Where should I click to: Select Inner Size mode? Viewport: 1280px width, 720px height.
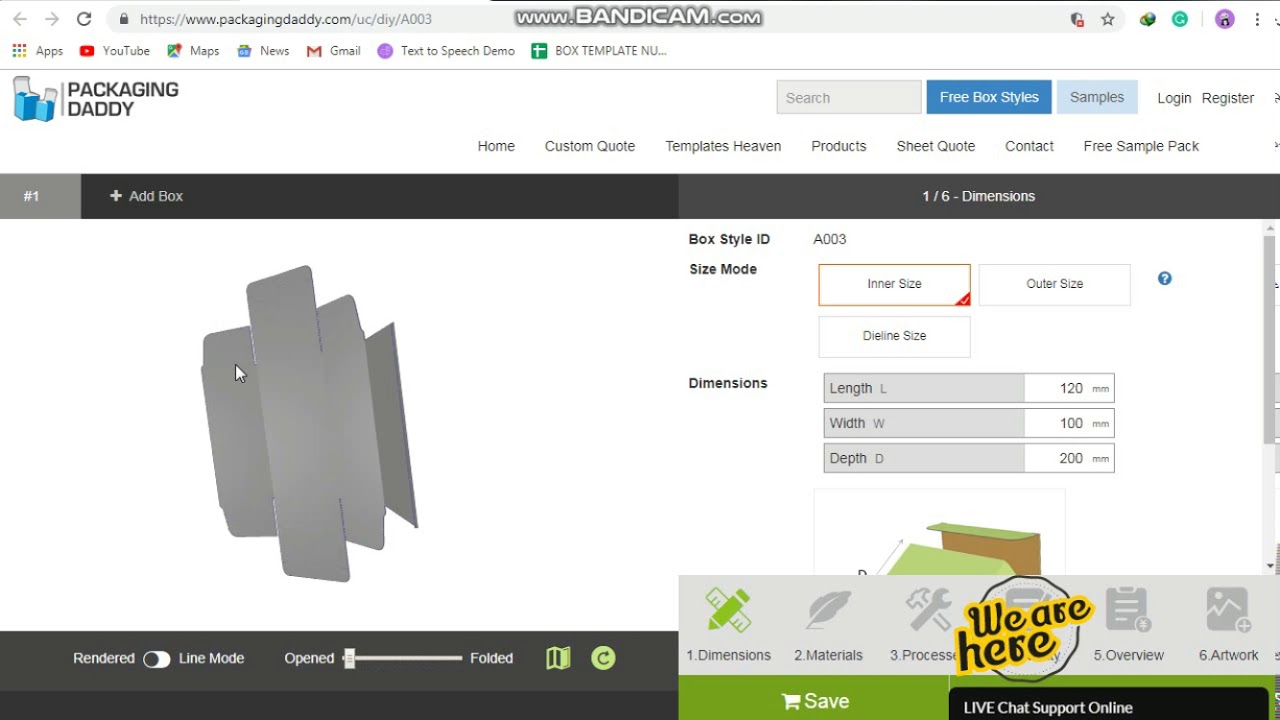tap(894, 284)
